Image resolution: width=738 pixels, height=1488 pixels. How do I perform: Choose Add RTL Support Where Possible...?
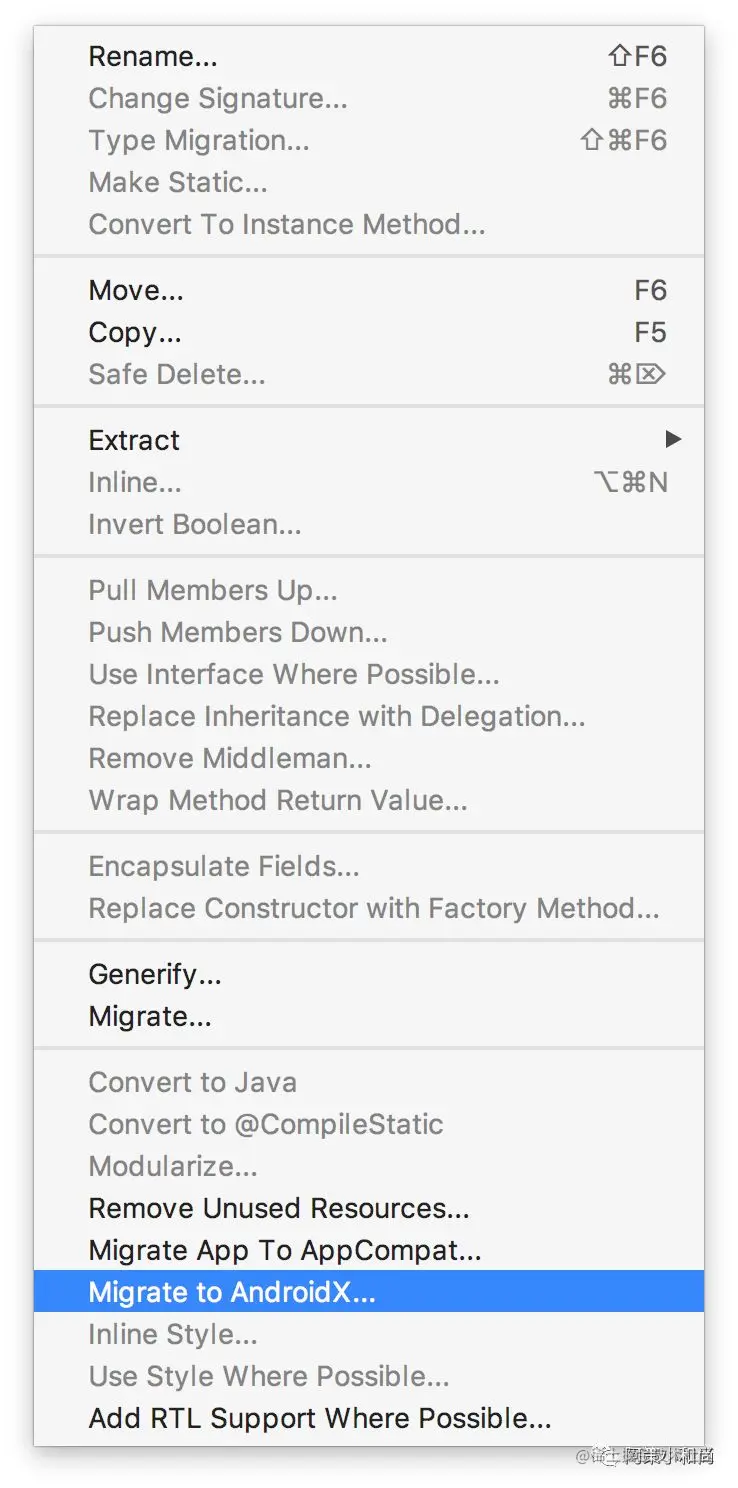point(320,1419)
